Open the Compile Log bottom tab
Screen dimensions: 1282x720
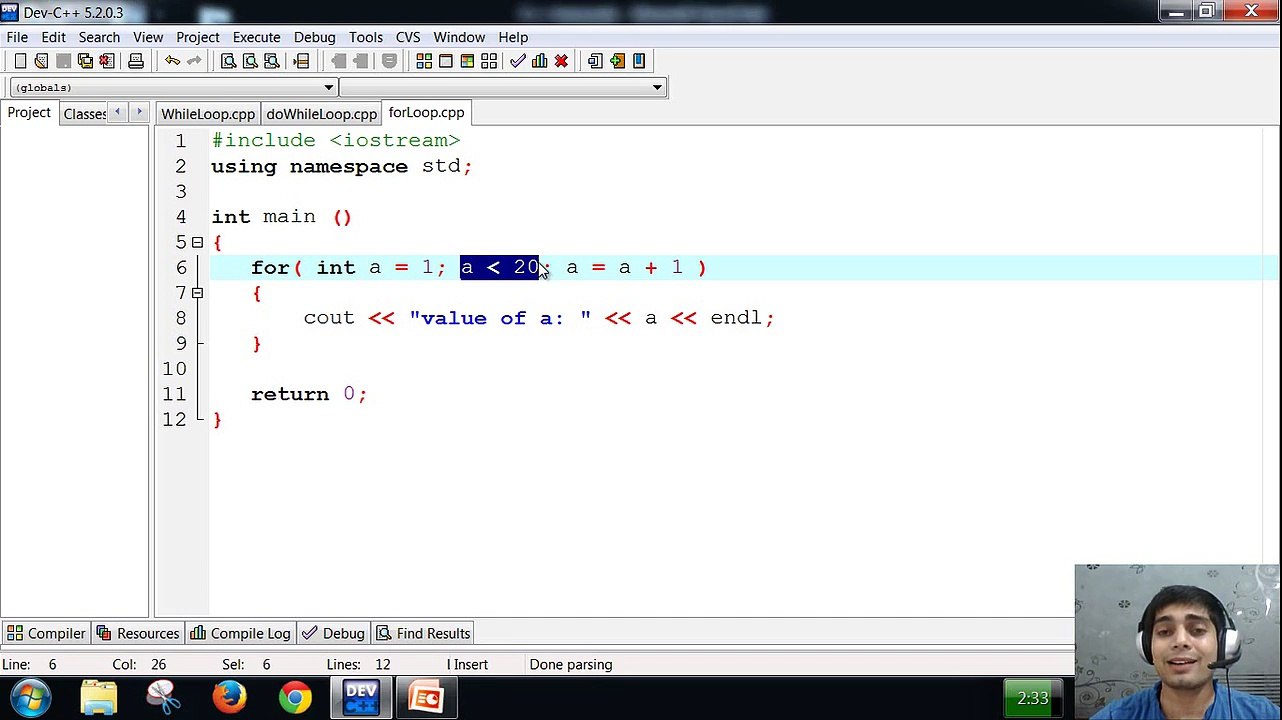pyautogui.click(x=240, y=633)
